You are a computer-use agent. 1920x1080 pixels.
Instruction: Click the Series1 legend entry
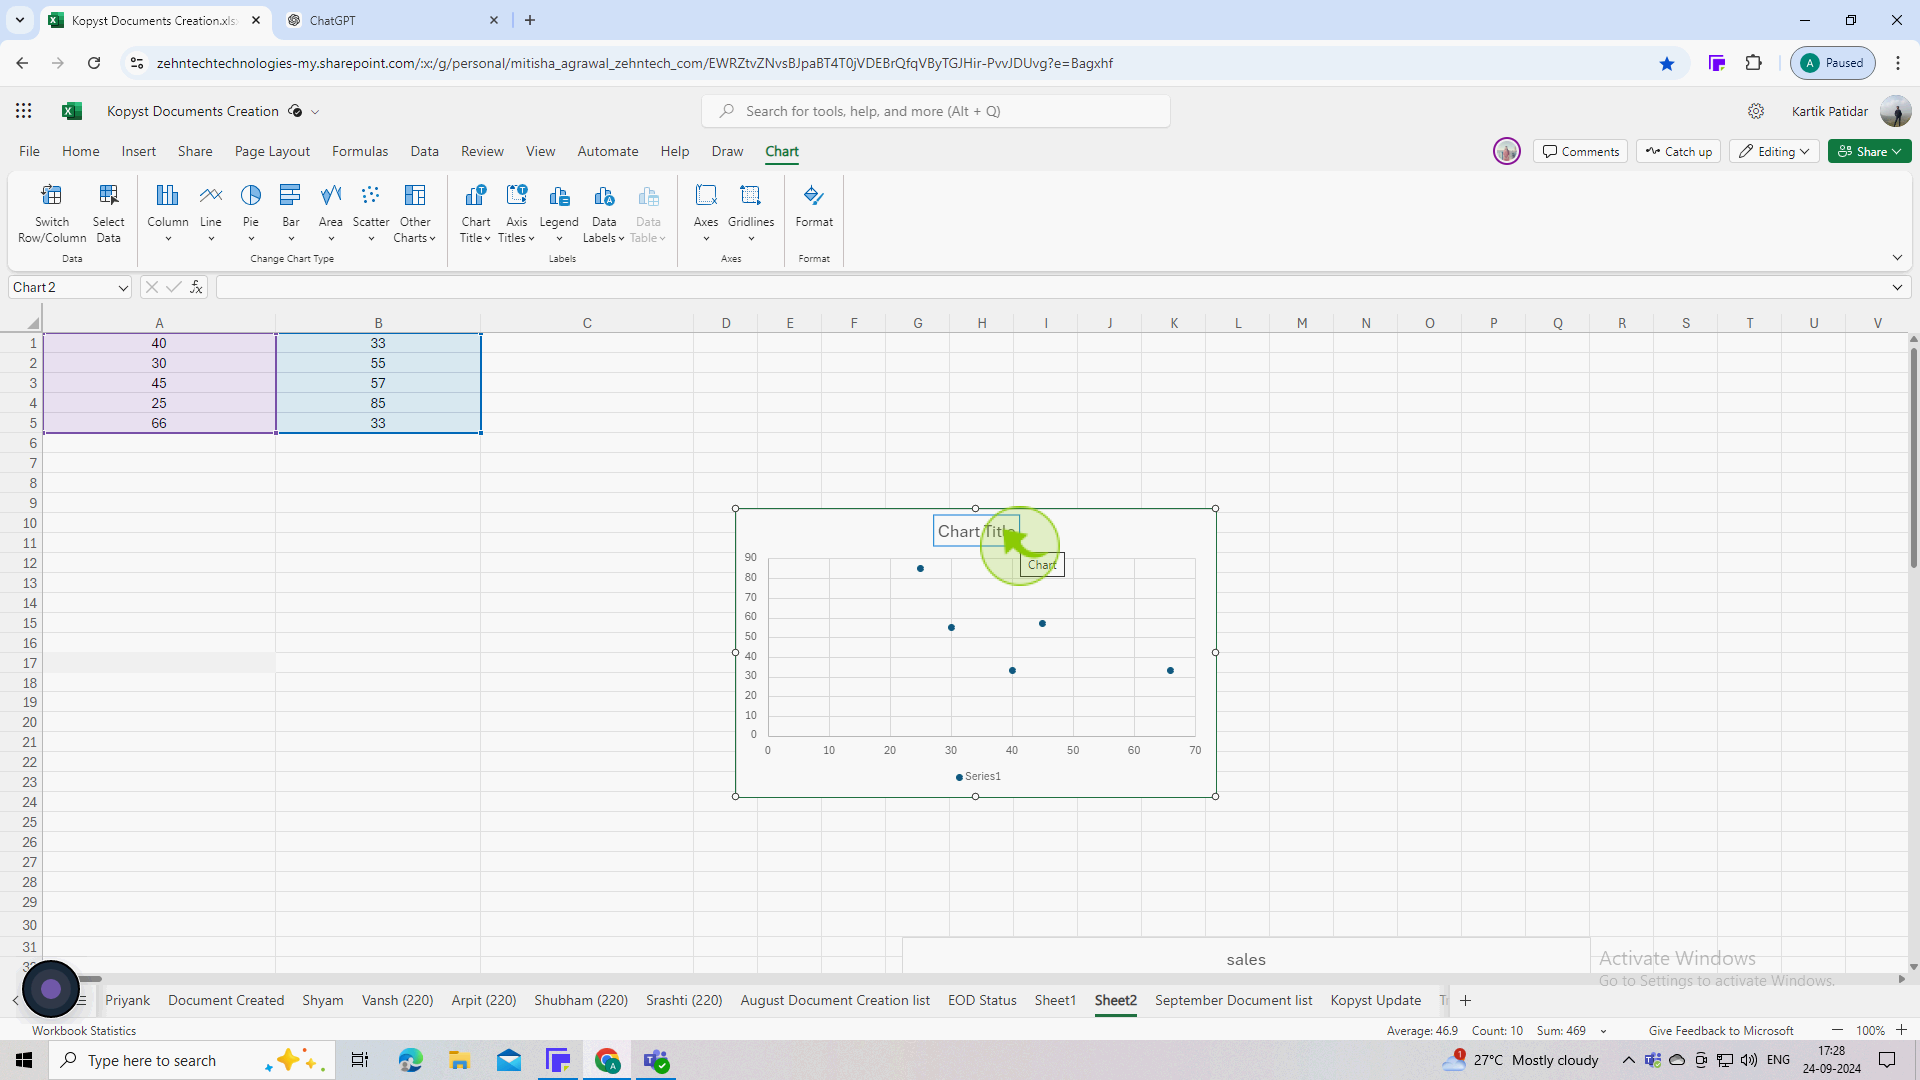point(978,776)
